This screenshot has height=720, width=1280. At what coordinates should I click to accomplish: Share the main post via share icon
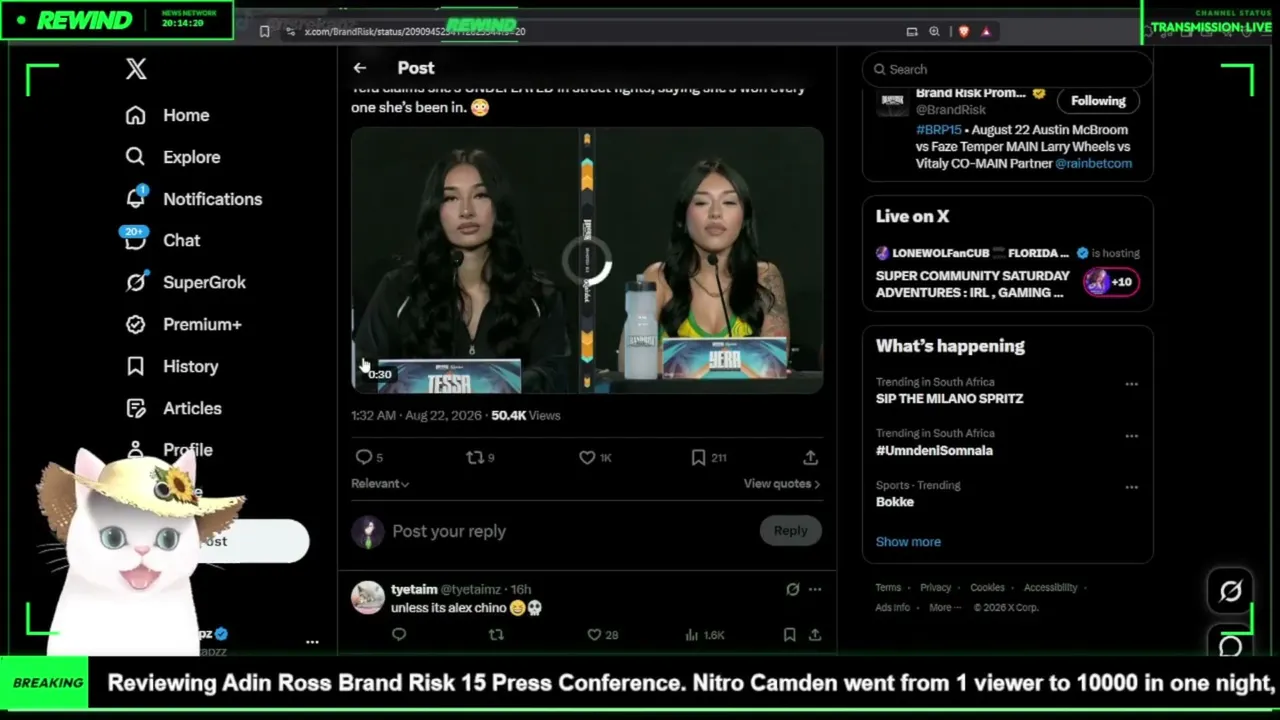(x=810, y=457)
